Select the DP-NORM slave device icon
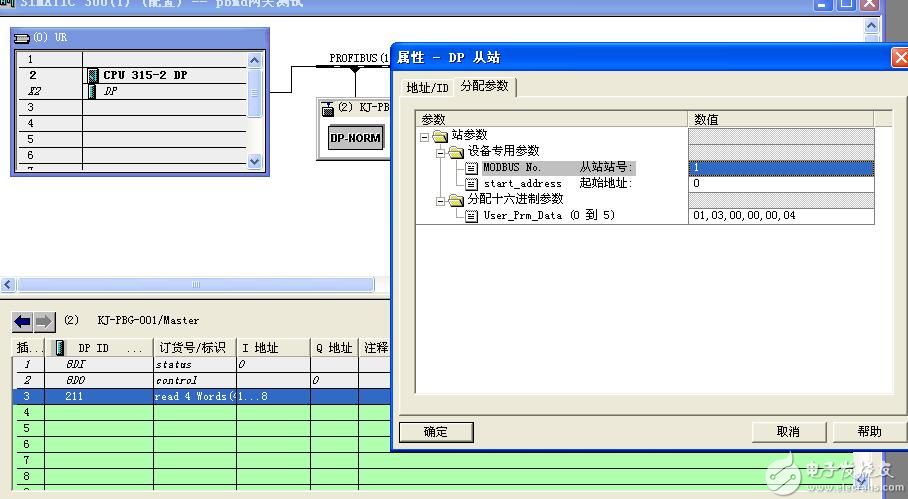 [x=356, y=138]
